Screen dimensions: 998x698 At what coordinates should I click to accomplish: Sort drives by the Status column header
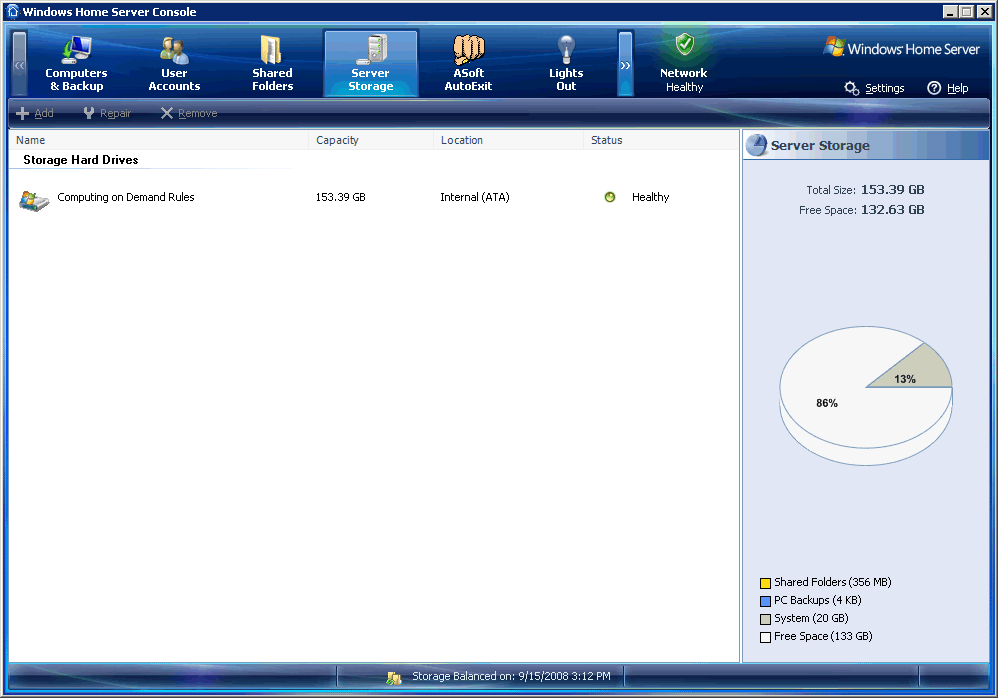pos(661,140)
